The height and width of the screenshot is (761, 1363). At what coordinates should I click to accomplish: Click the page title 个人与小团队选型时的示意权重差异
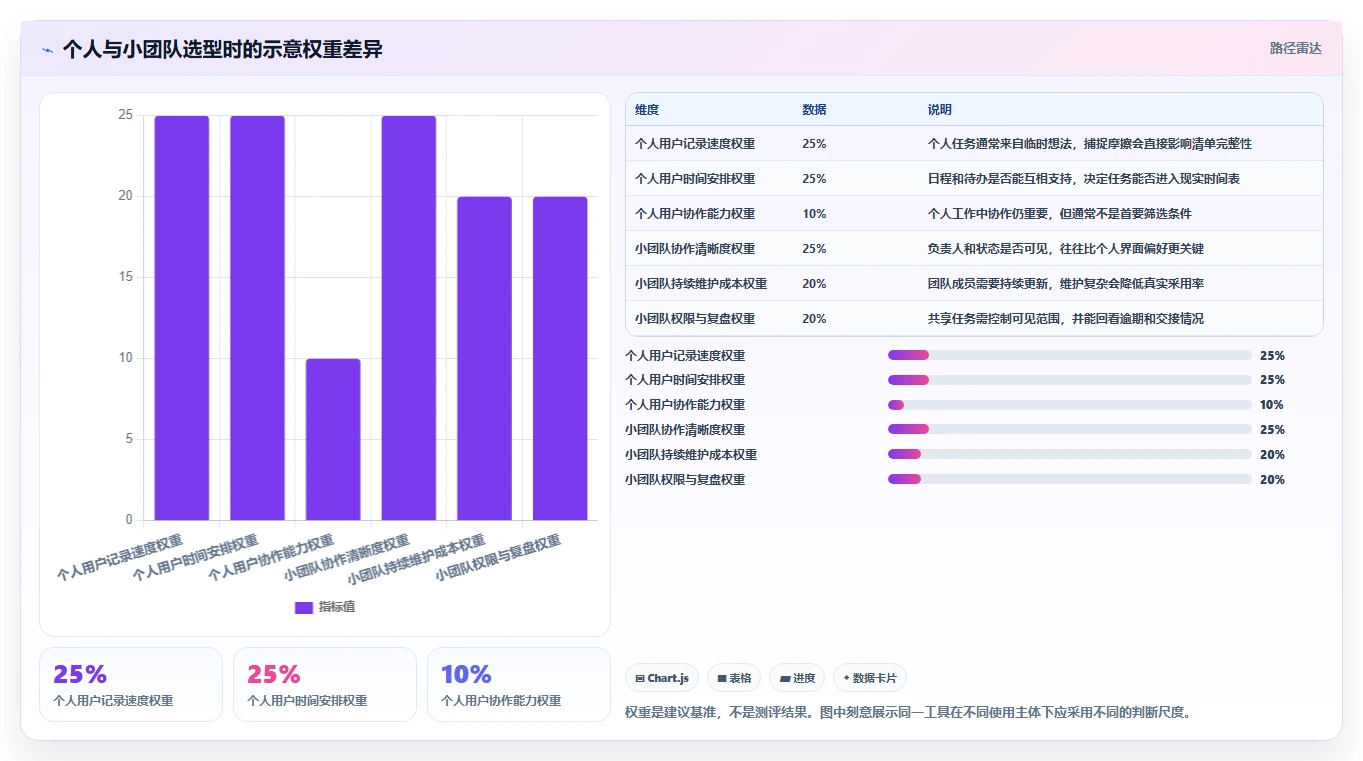click(222, 50)
